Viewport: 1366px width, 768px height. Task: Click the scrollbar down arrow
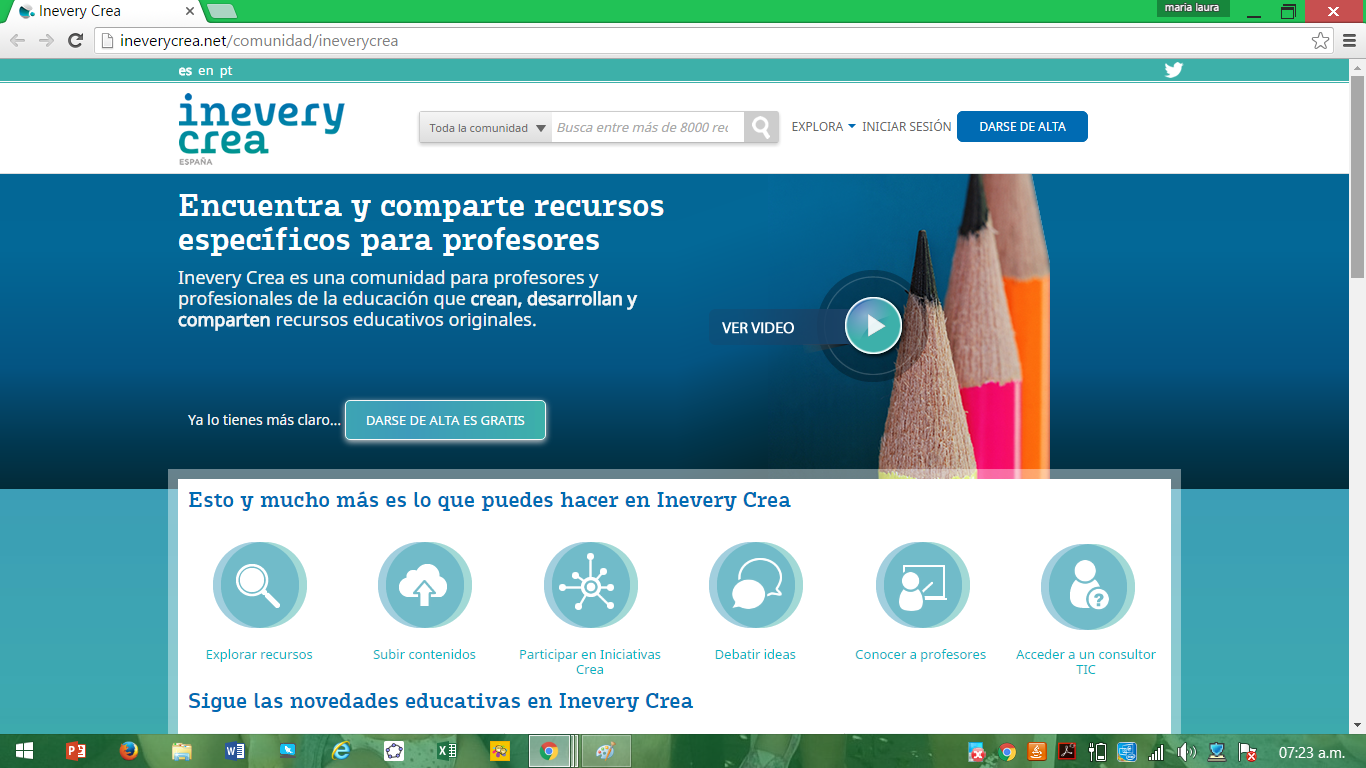click(1357, 726)
